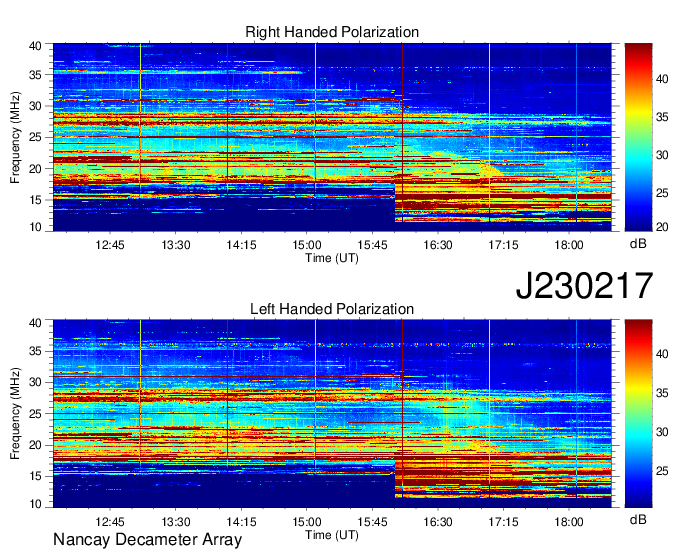Click the dB unit label under the Left Handed color bar
The width and height of the screenshot is (680, 552).
click(x=638, y=519)
